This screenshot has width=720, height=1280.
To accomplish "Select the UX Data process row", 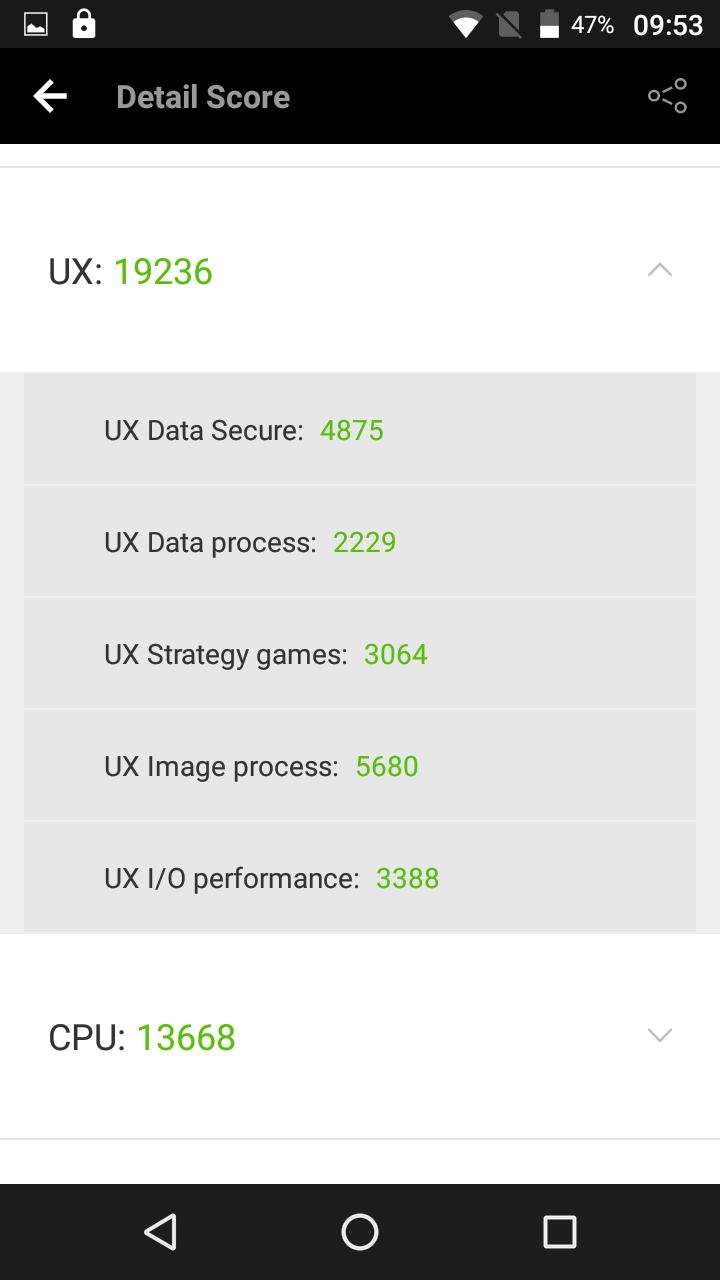I will 360,542.
